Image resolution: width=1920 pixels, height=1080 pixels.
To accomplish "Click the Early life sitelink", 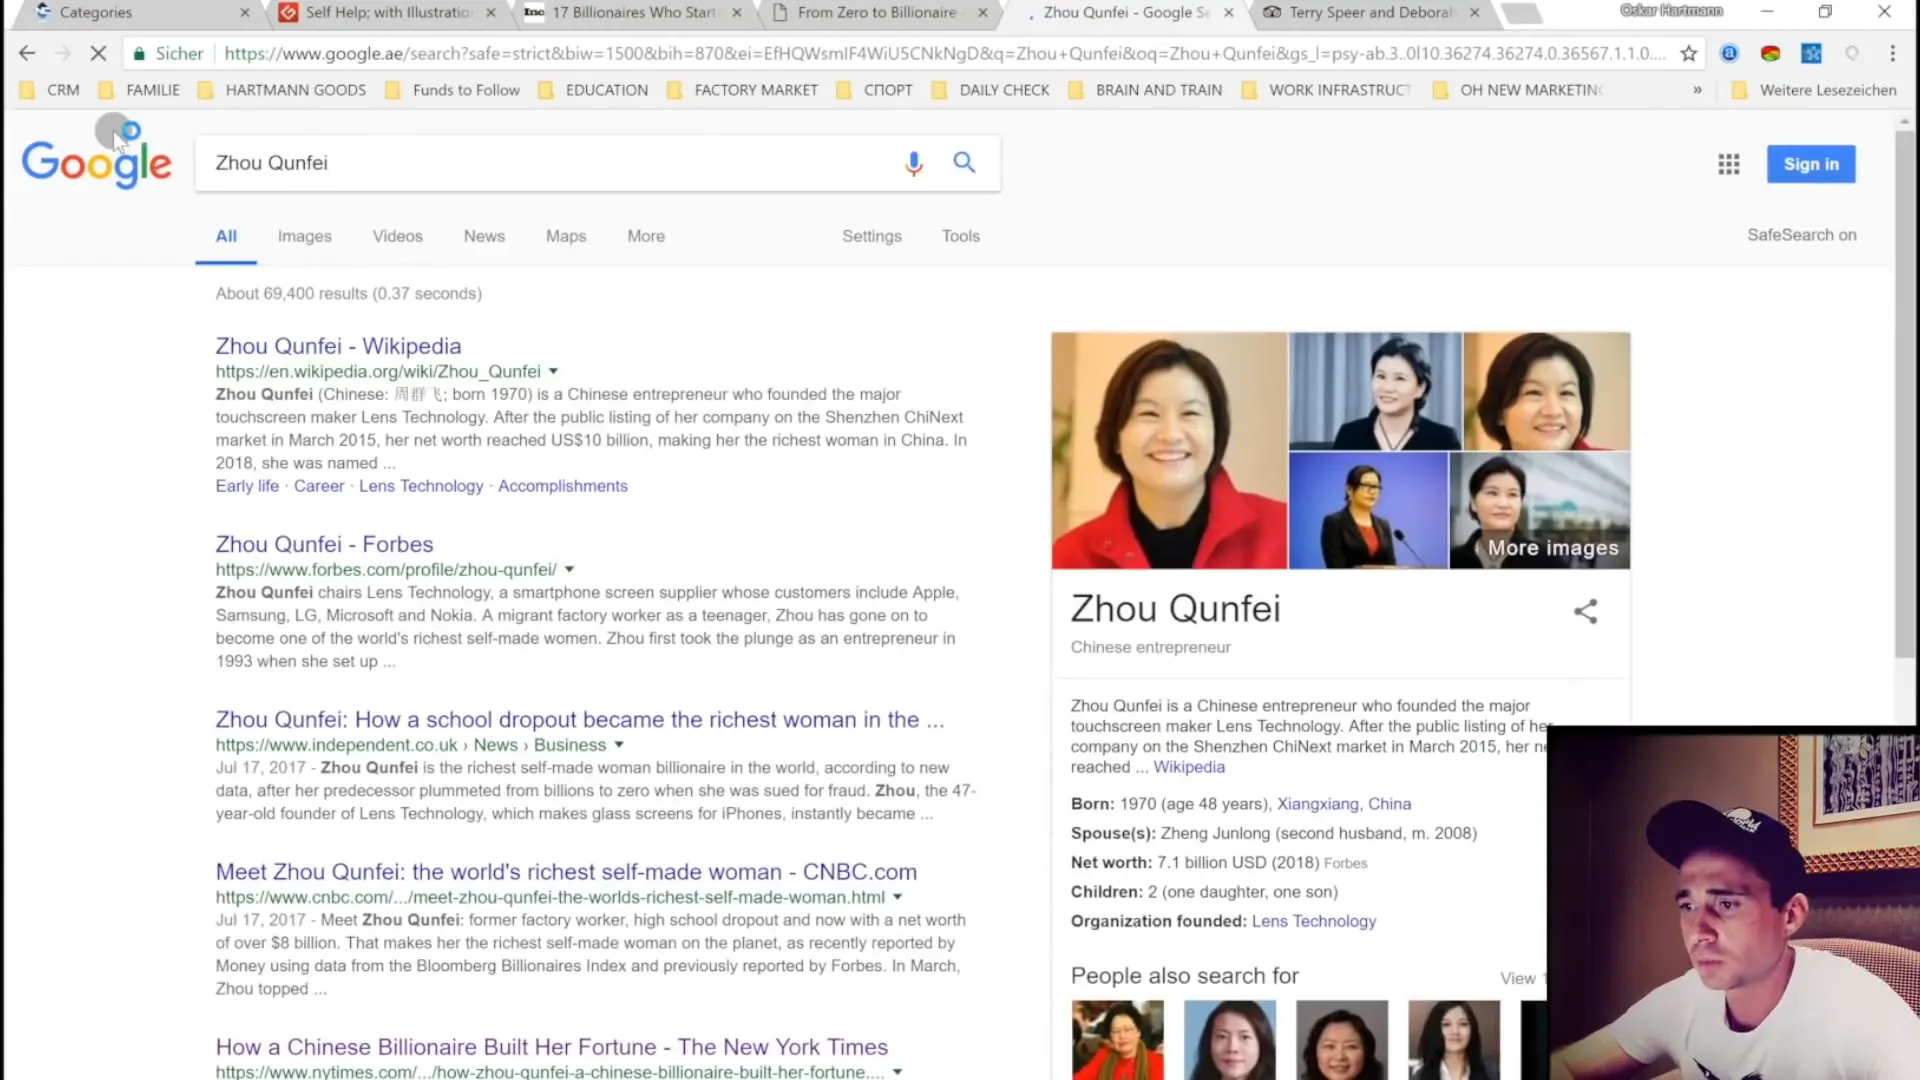I will coord(247,486).
